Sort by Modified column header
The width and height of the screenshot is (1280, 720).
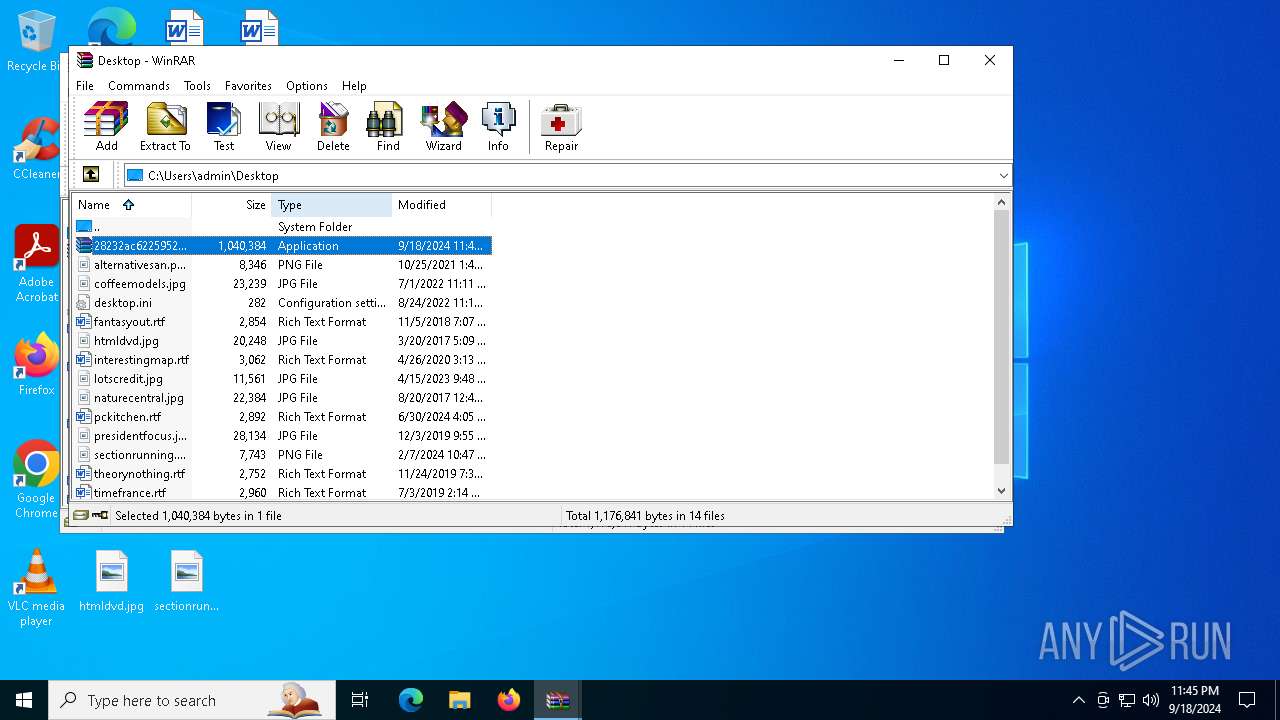(x=442, y=205)
